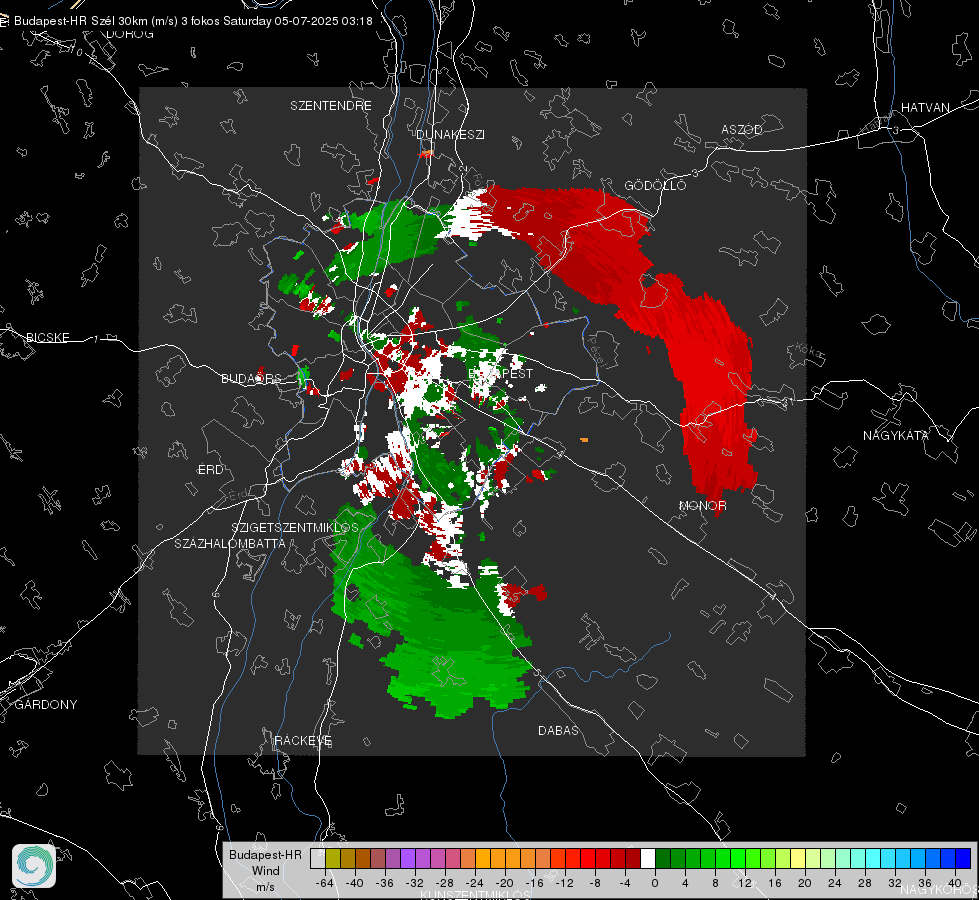
Task: Click the BICSKE label
Action: click(47, 337)
